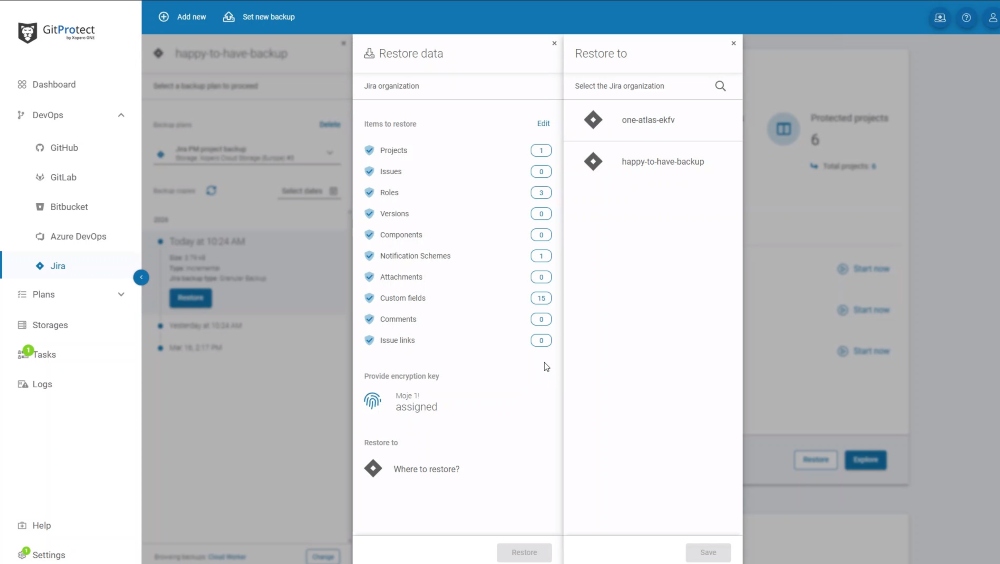Click the Roles count badge
This screenshot has width=1000, height=564.
click(x=541, y=193)
